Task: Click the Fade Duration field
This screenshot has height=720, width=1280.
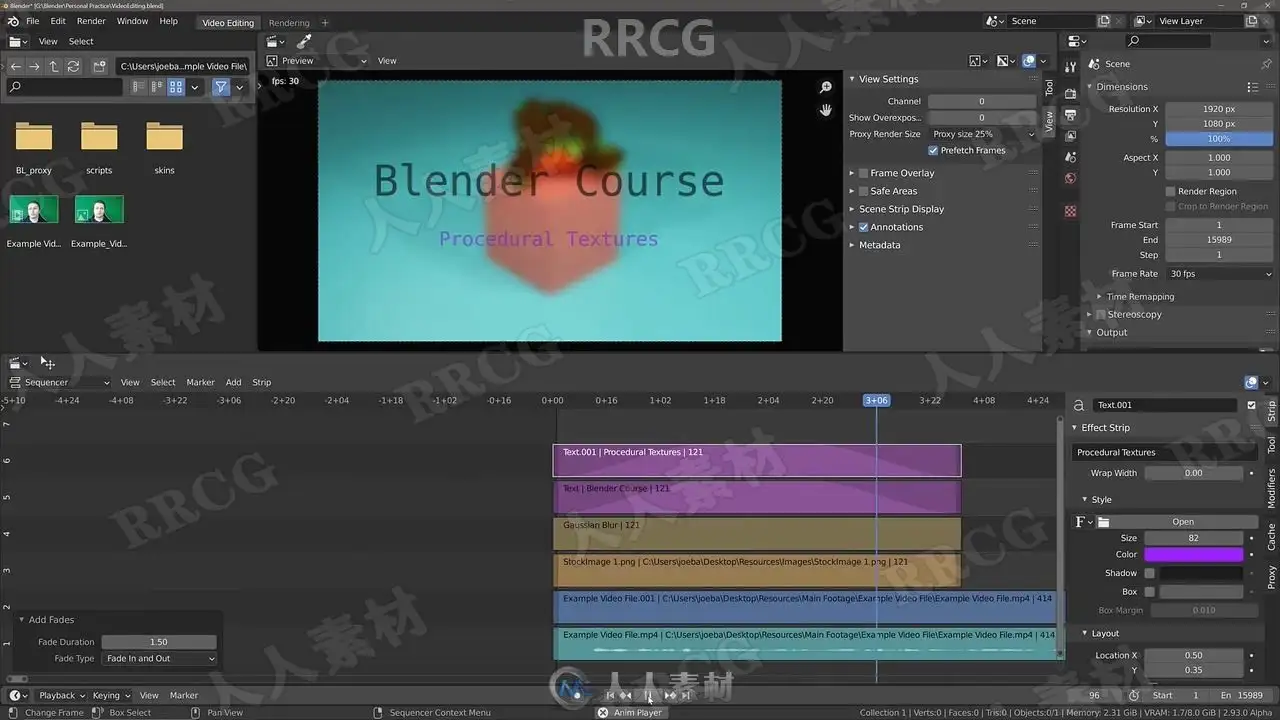Action: (x=159, y=642)
